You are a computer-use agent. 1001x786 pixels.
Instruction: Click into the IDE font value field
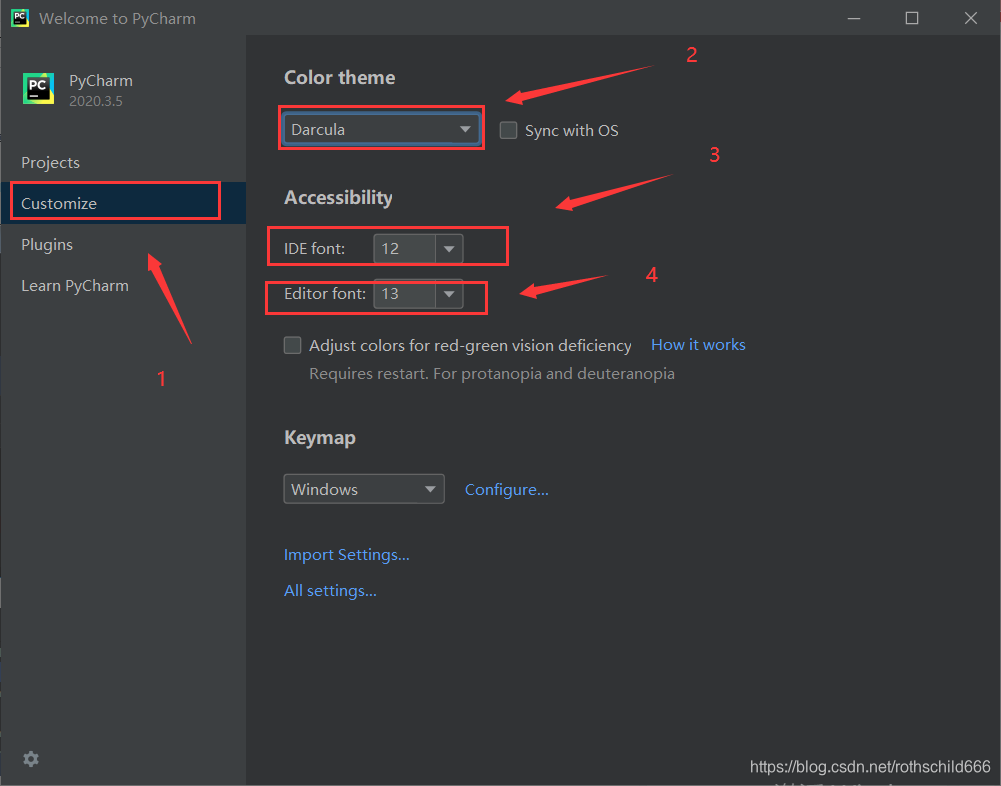pyautogui.click(x=405, y=248)
